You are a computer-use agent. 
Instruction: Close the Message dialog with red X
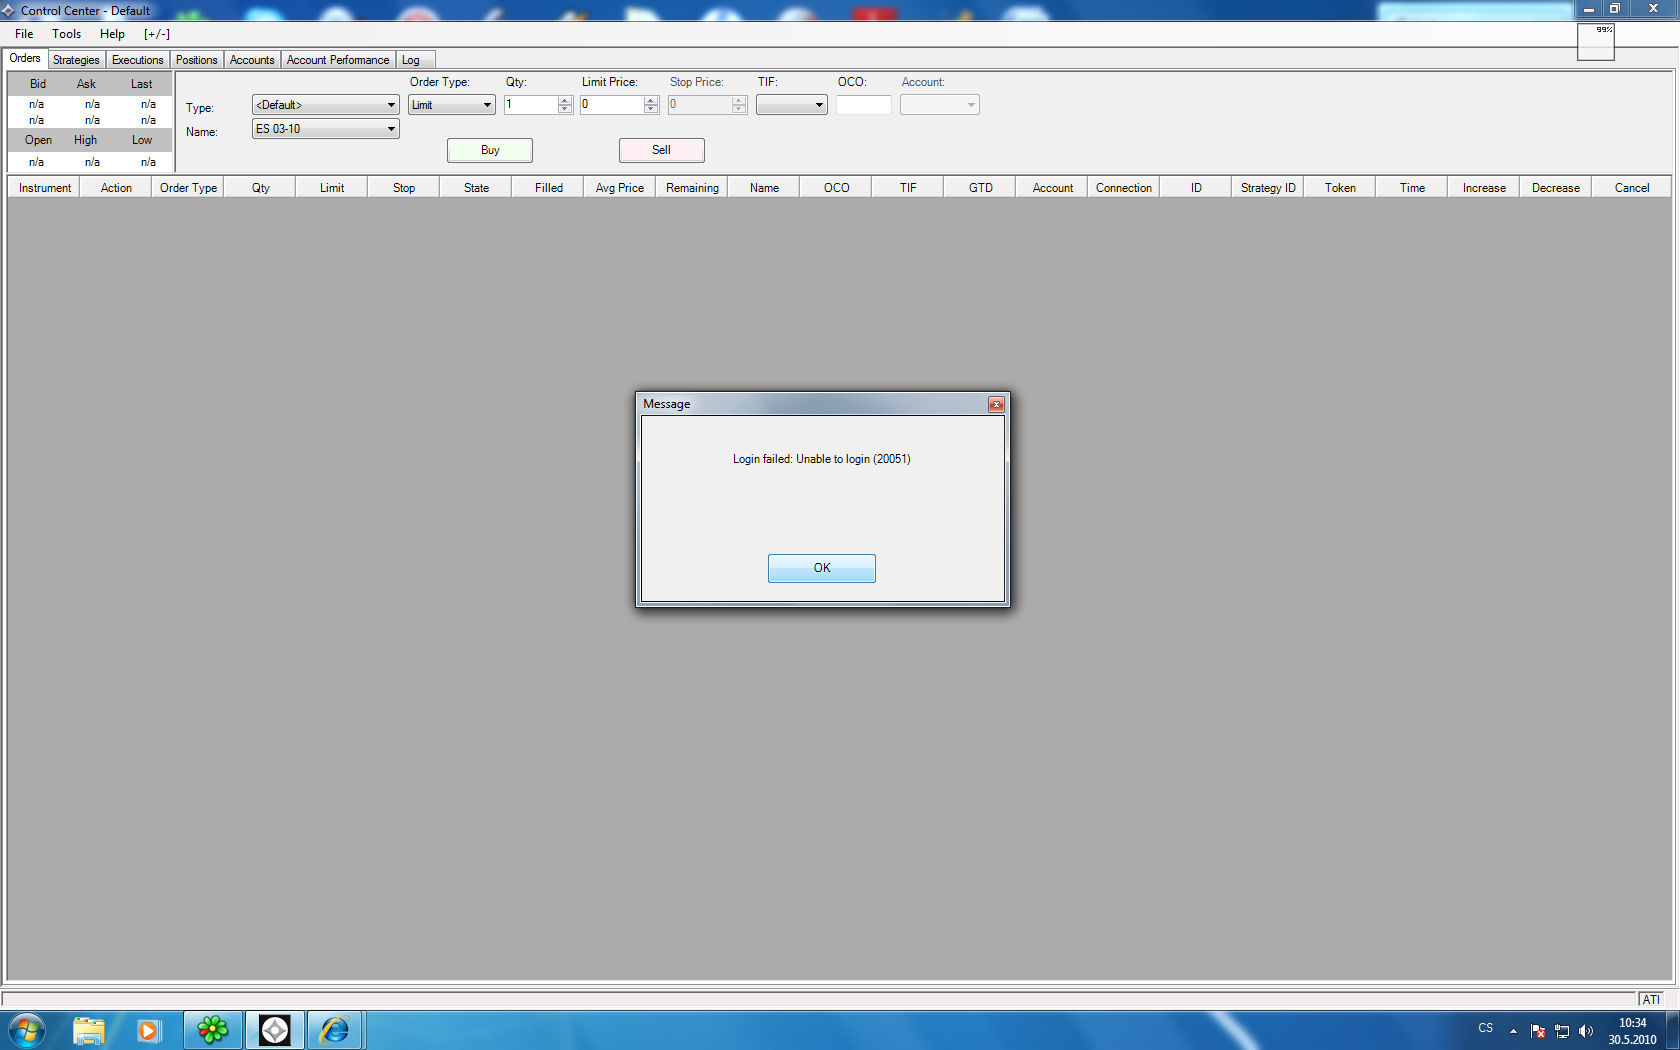pyautogui.click(x=996, y=404)
